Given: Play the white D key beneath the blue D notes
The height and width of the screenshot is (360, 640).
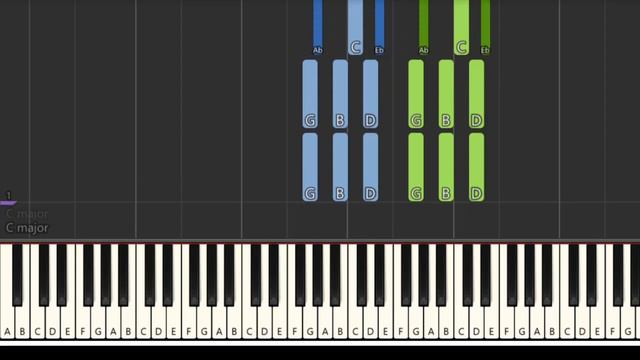Looking at the screenshot, I should coord(370,322).
